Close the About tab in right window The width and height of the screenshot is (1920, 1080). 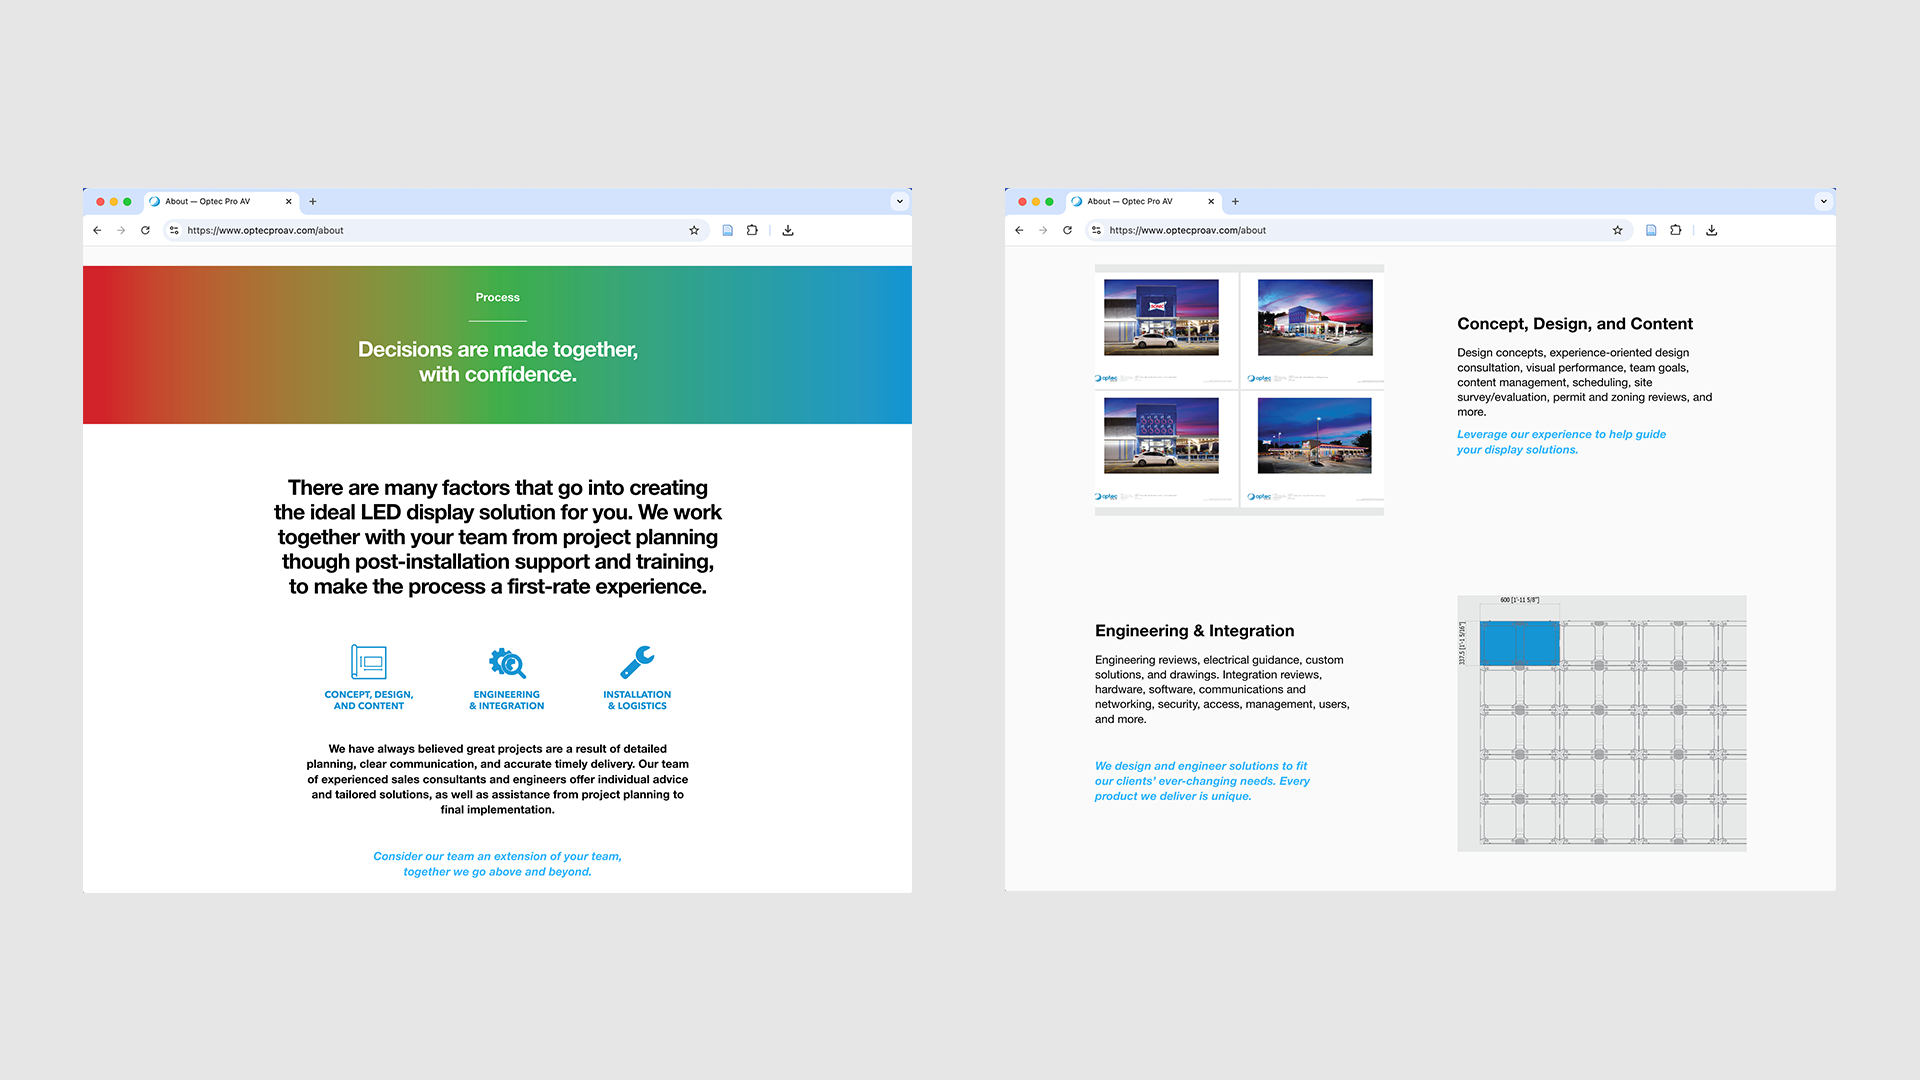coord(1211,201)
